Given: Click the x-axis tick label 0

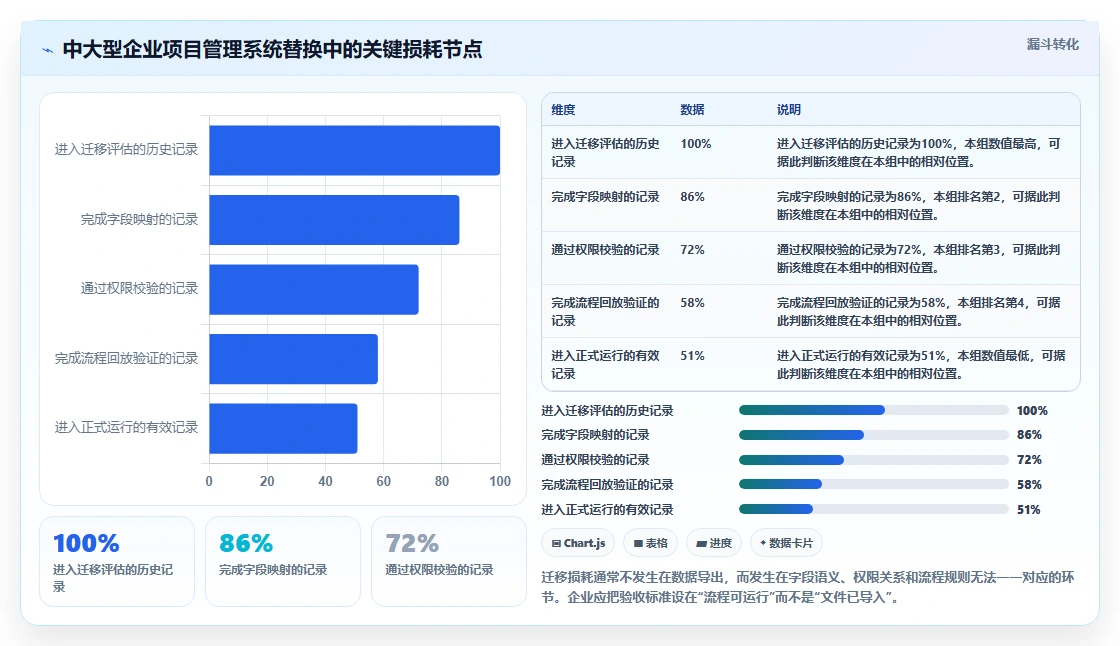Looking at the screenshot, I should pos(209,482).
